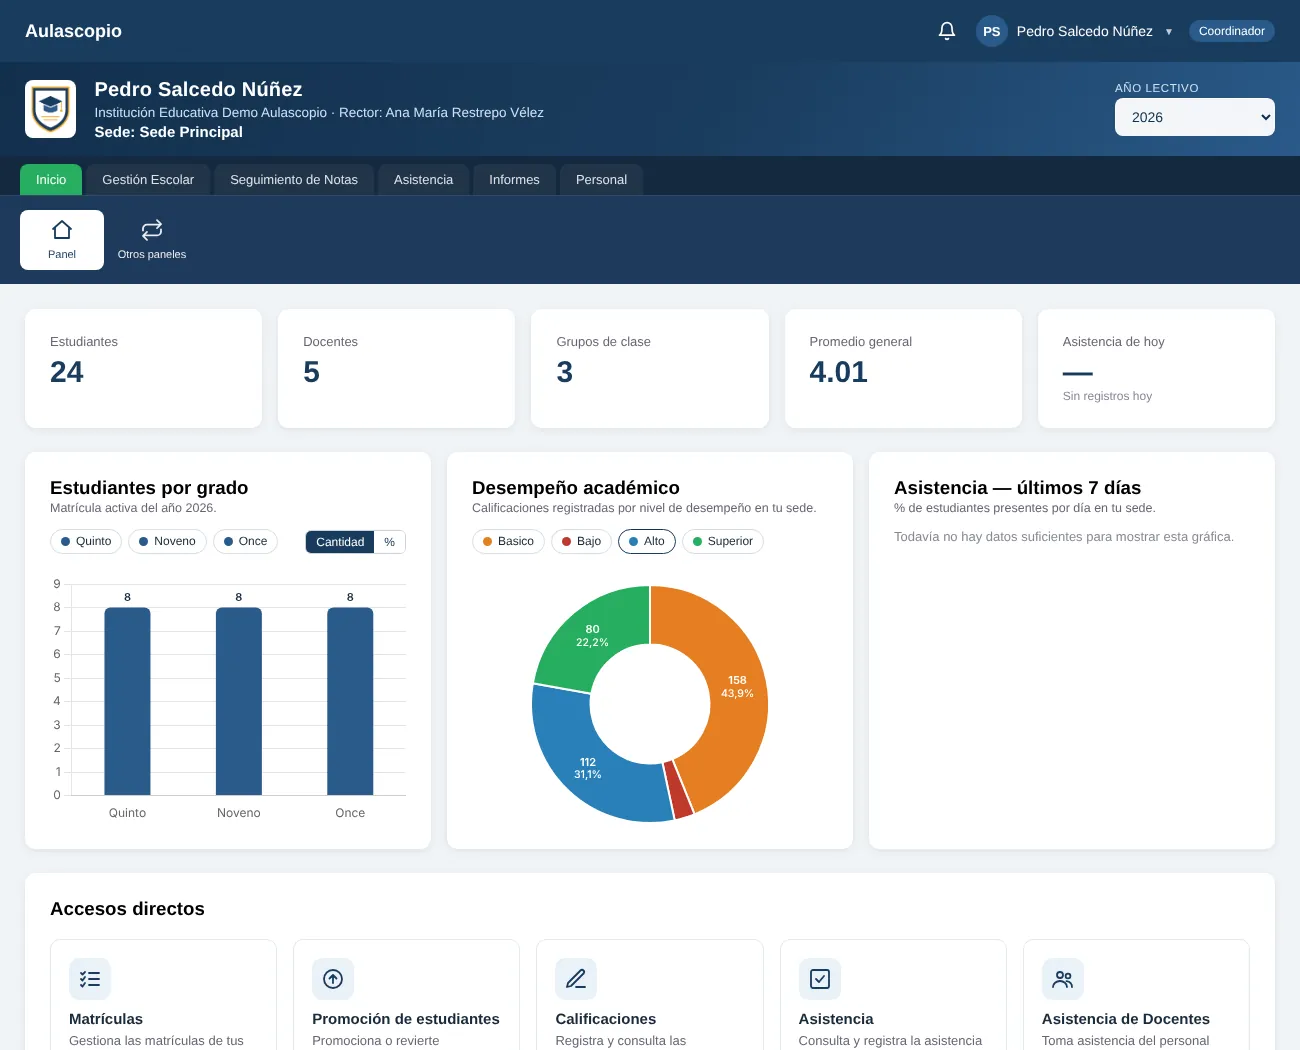Click the Asistencia de Docentes people icon
Image resolution: width=1300 pixels, height=1050 pixels.
click(1063, 979)
